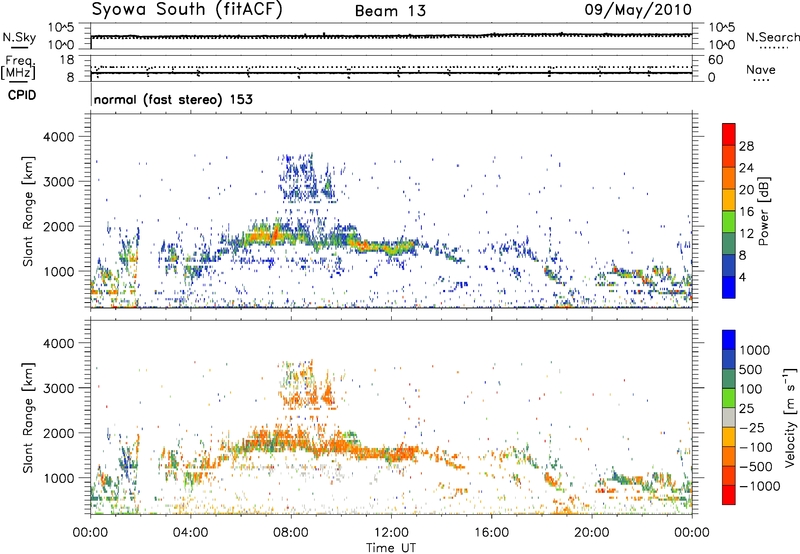Click the 'Nave' legend label
Image resolution: width=800 pixels, height=554 pixels.
click(x=761, y=70)
